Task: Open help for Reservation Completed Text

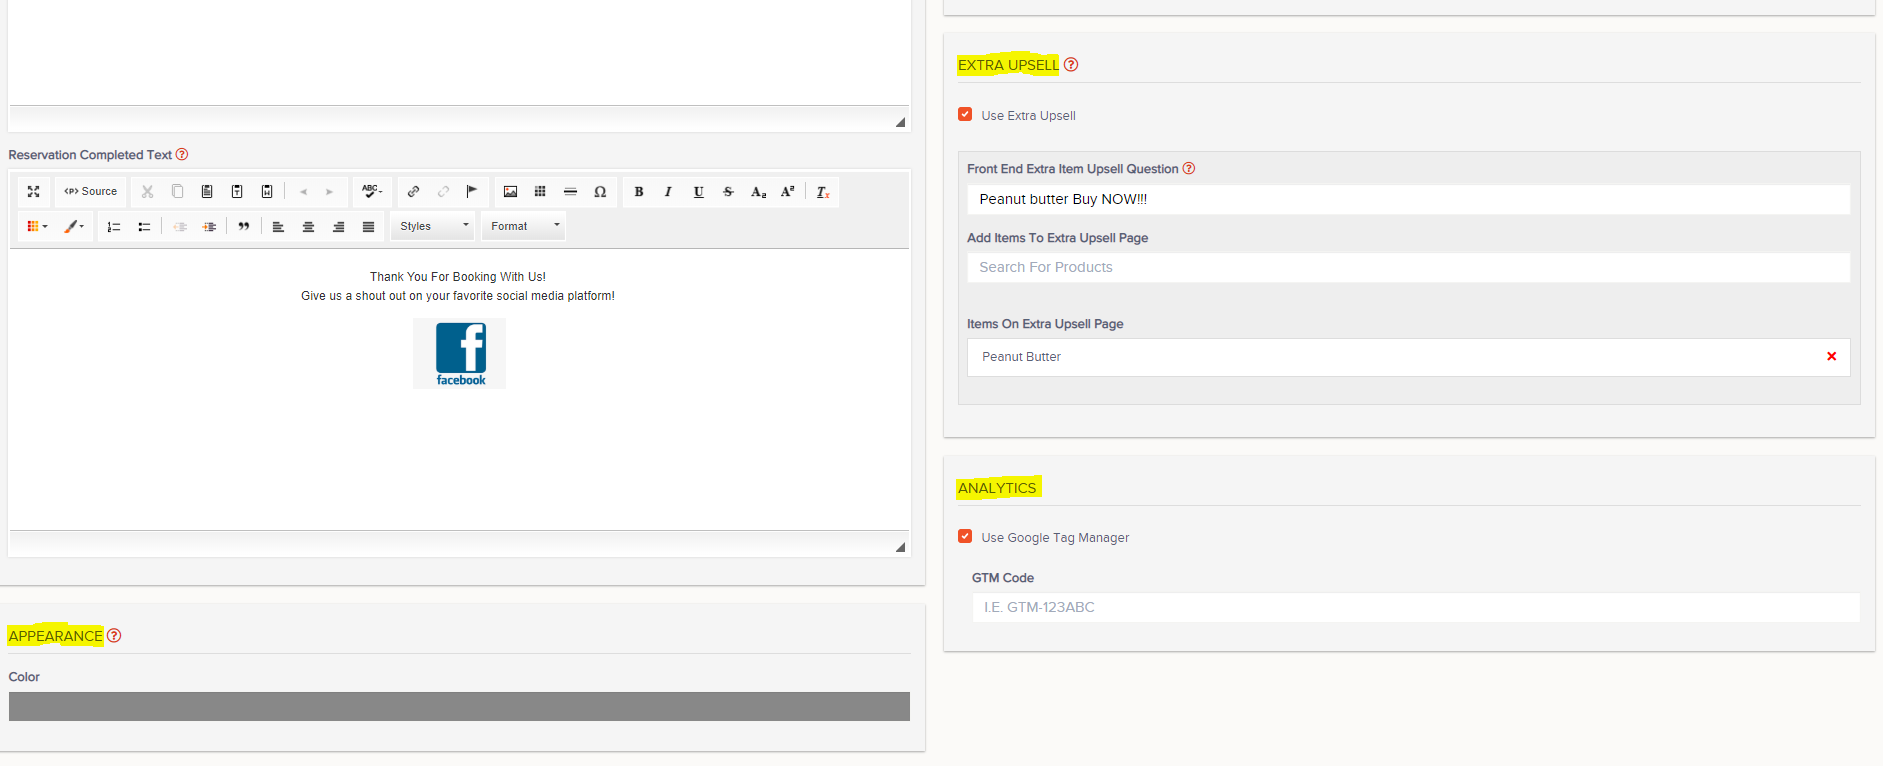Action: click(182, 155)
